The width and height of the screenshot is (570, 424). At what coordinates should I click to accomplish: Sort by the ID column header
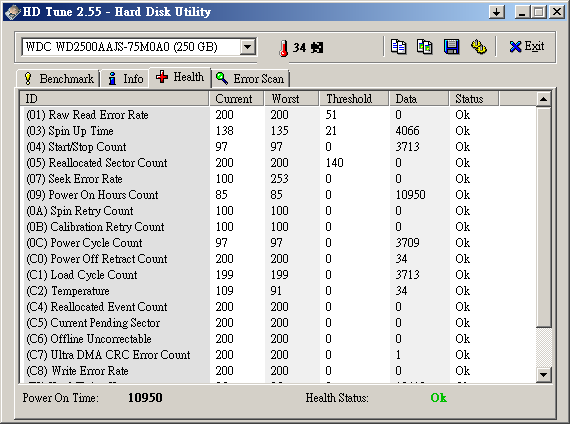(x=114, y=99)
